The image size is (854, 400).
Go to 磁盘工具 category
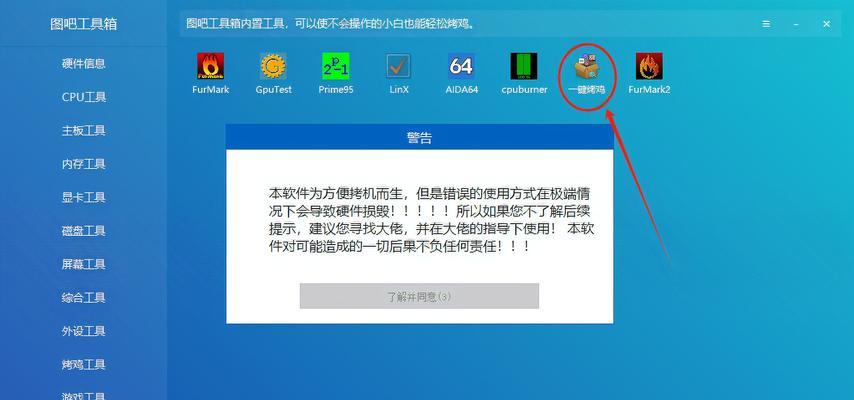[83, 231]
